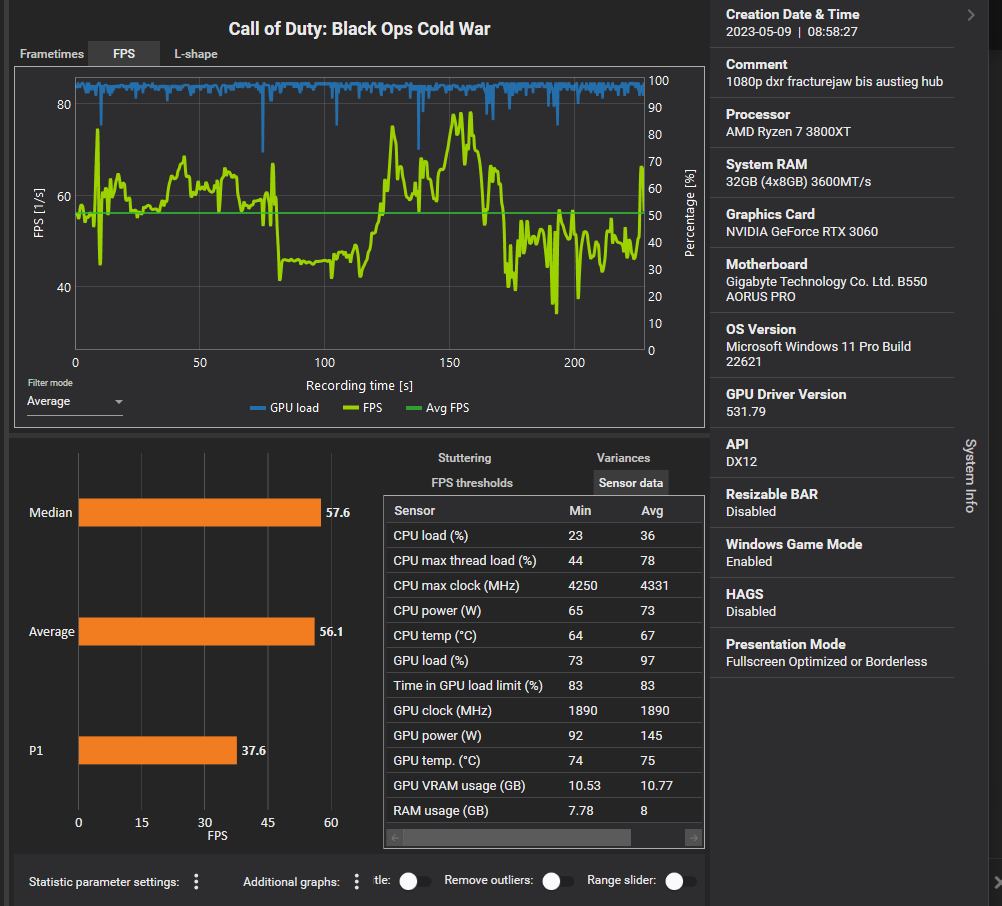This screenshot has width=1002, height=906.
Task: Toggle GPU load series in legend
Action: (x=284, y=408)
